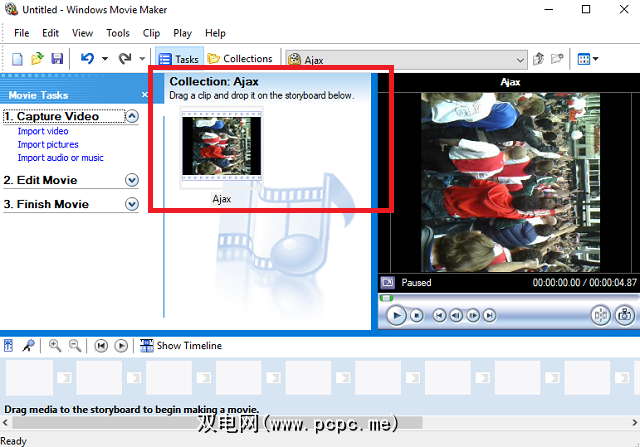Click the 3. Finish Movie heading
The width and height of the screenshot is (640, 447).
pos(46,204)
